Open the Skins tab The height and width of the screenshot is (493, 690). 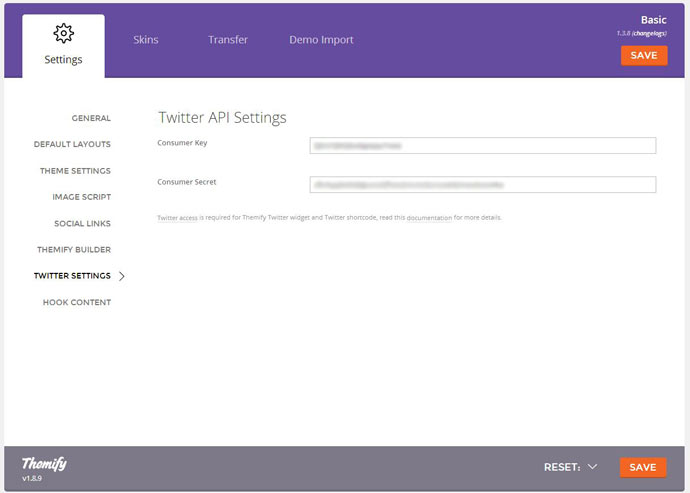click(x=146, y=40)
